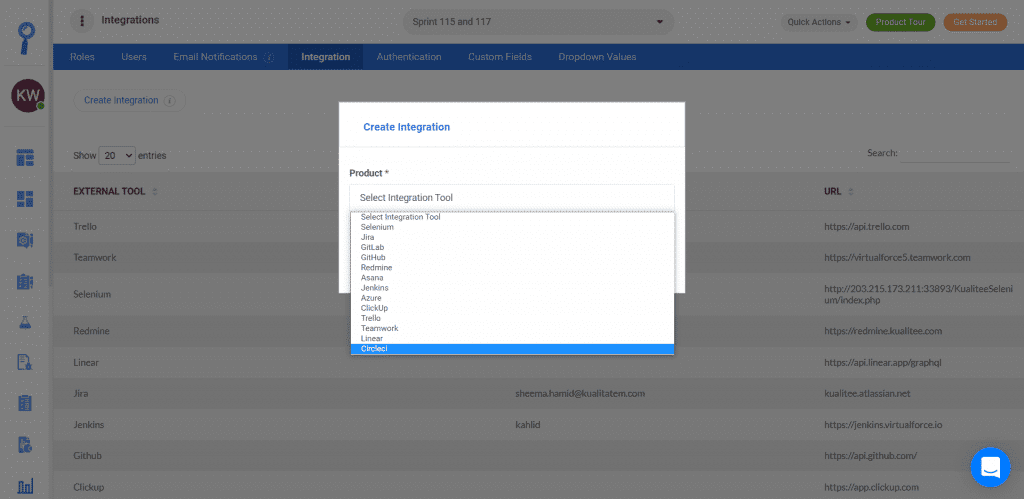This screenshot has height=499, width=1024.
Task: Switch to the Users tab
Action: pyautogui.click(x=134, y=57)
